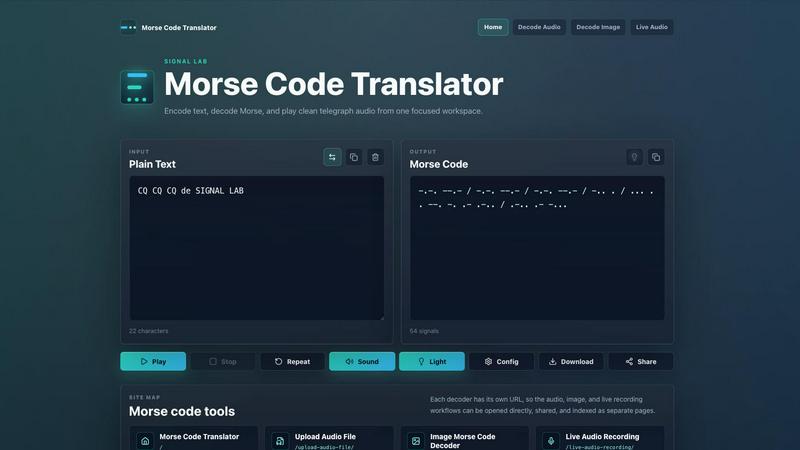
Task: Start playback with the Play button
Action: click(153, 361)
